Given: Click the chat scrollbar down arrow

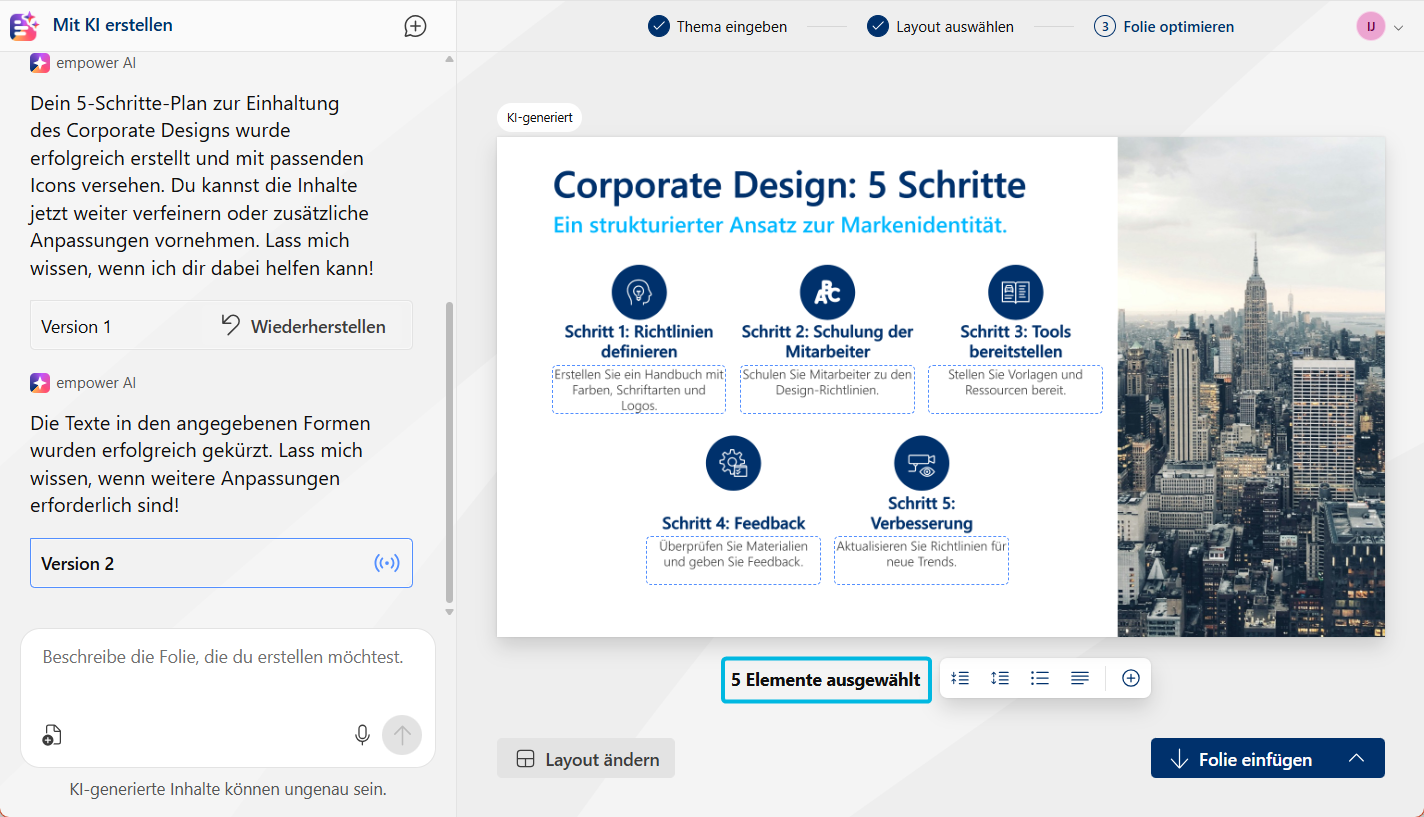Looking at the screenshot, I should 448,611.
